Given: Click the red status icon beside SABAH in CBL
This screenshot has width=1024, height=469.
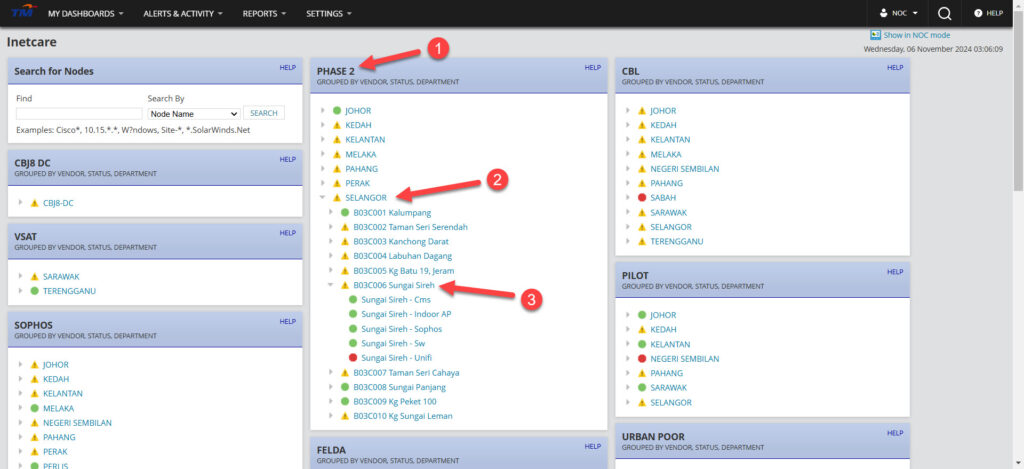Looking at the screenshot, I should coord(642,198).
